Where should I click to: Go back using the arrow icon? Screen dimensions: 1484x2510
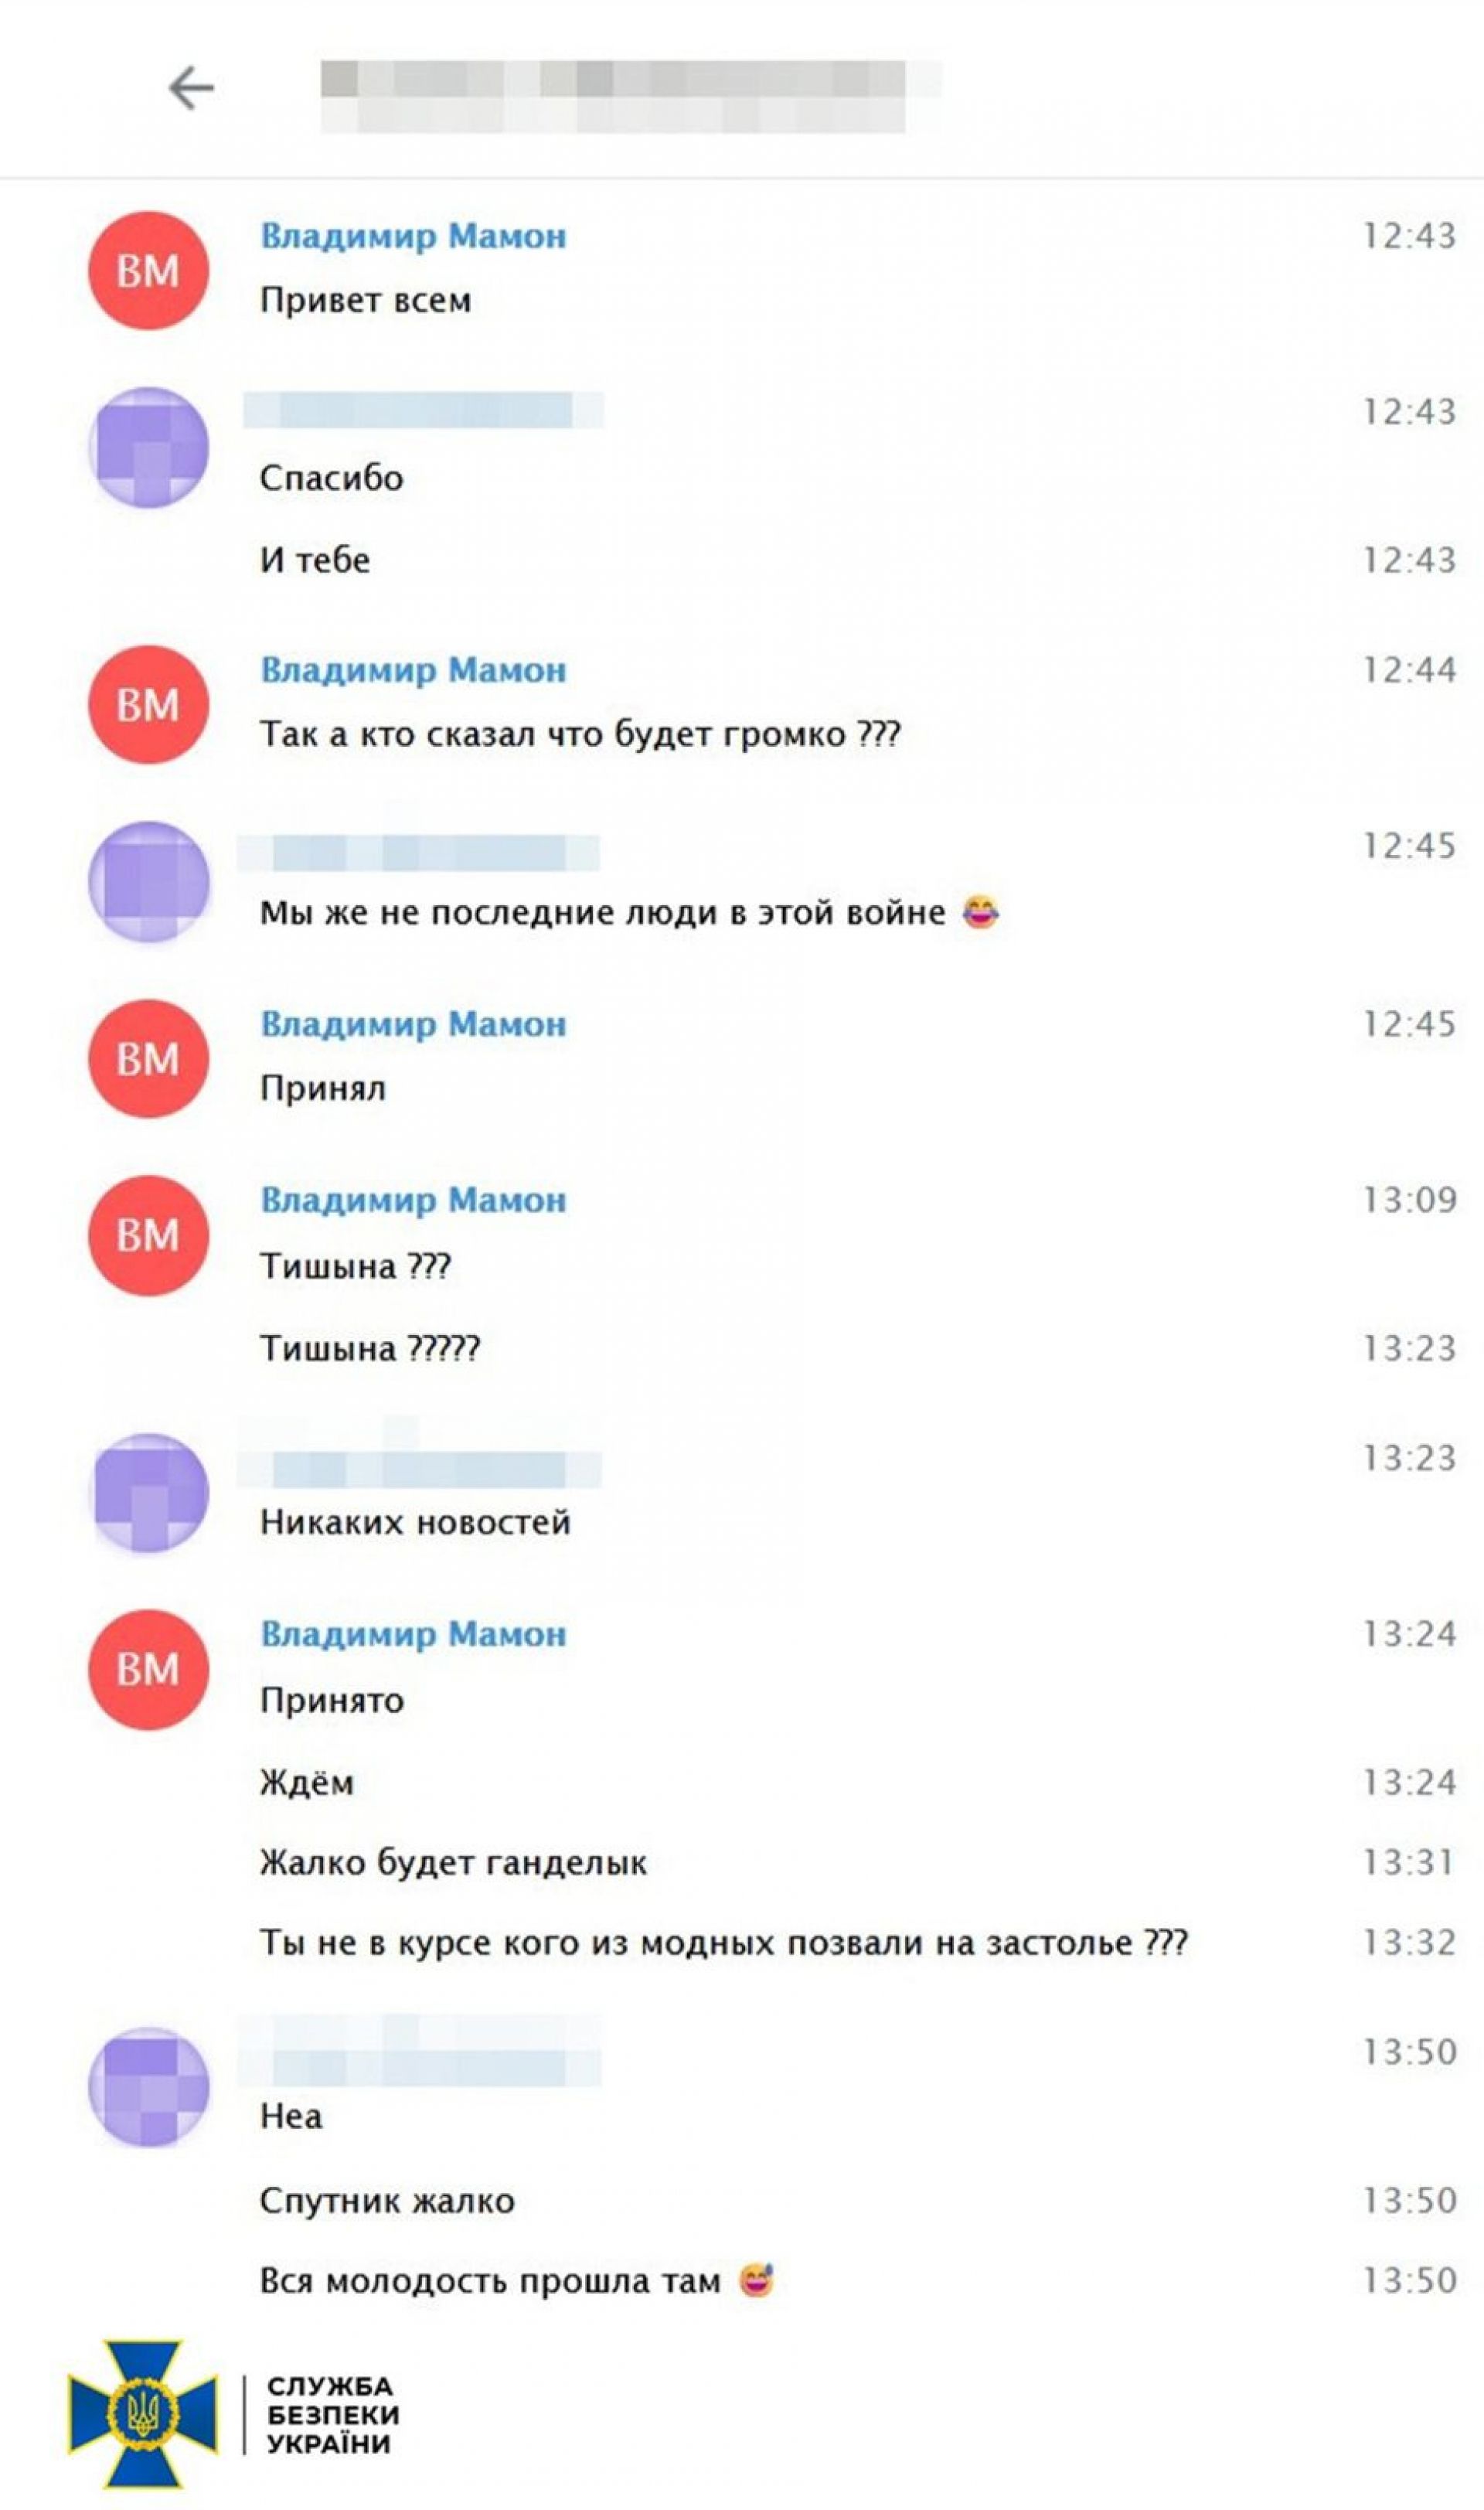[x=191, y=88]
